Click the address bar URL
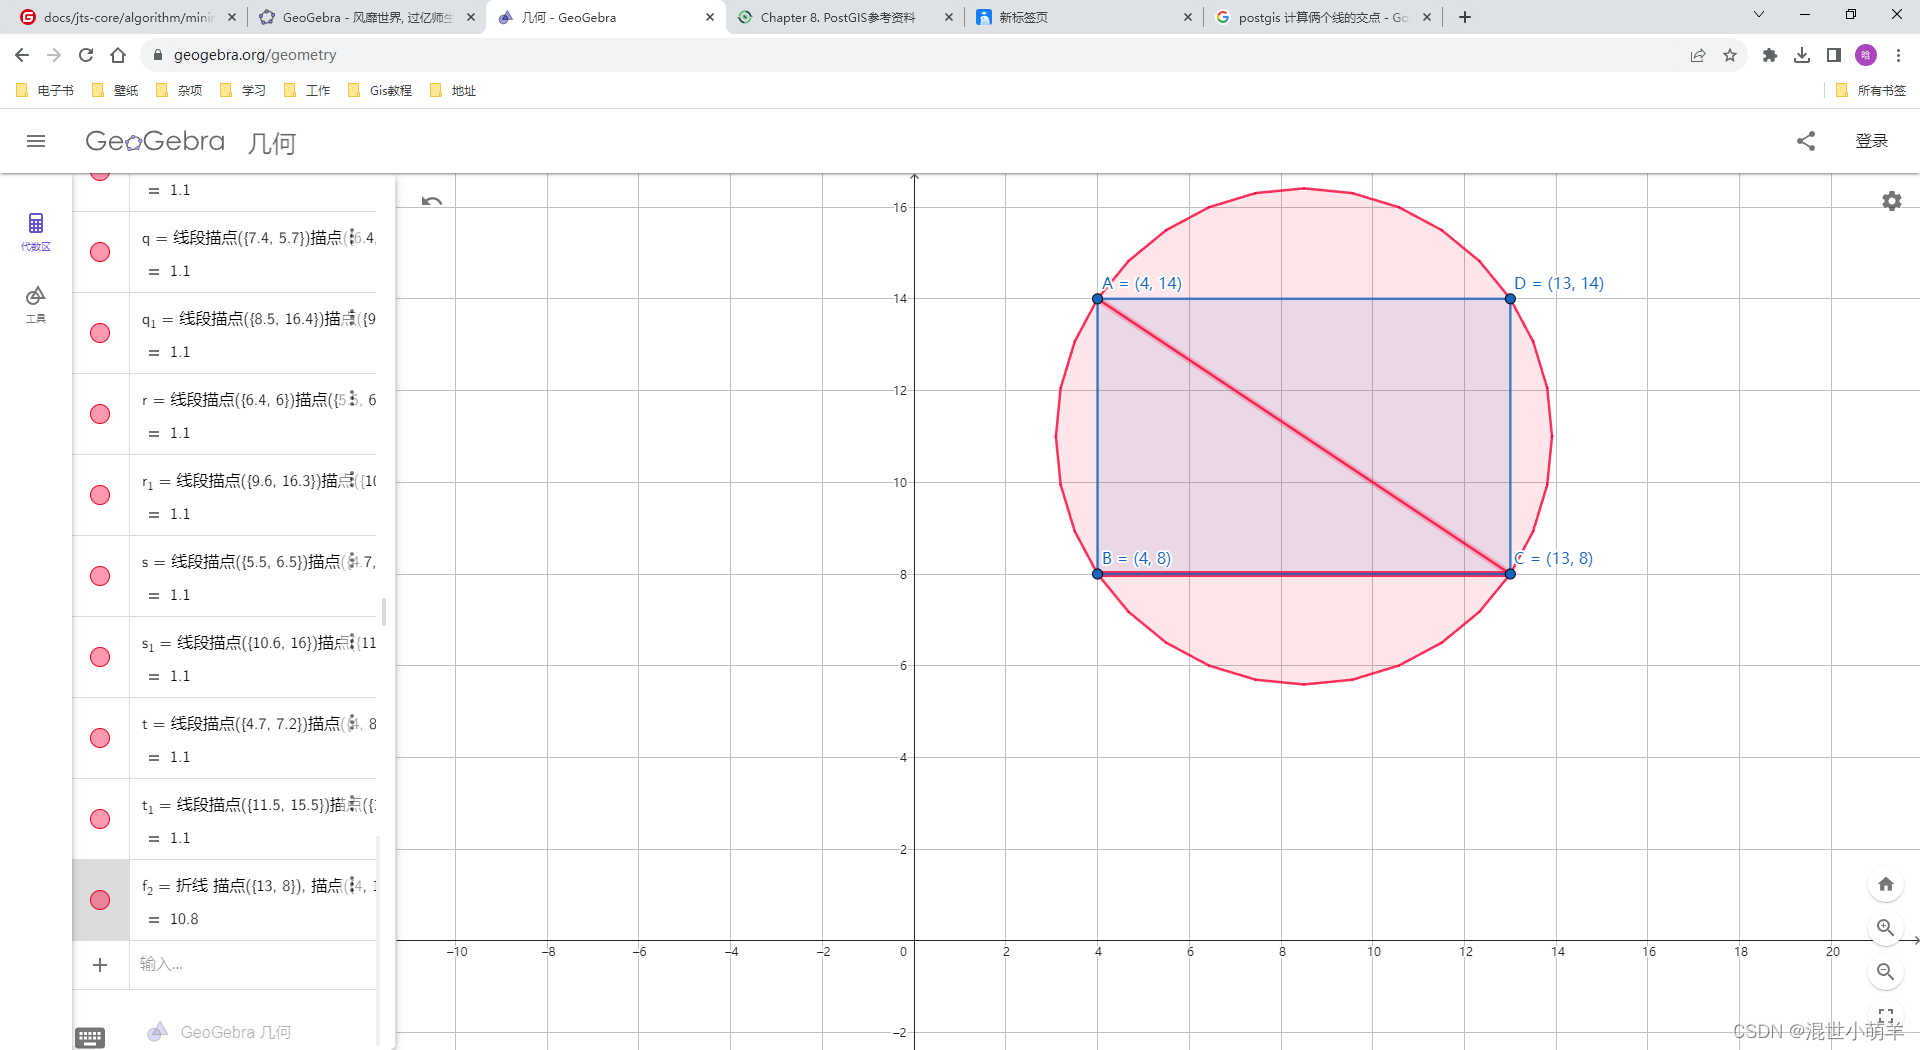This screenshot has height=1050, width=1920. click(x=255, y=55)
